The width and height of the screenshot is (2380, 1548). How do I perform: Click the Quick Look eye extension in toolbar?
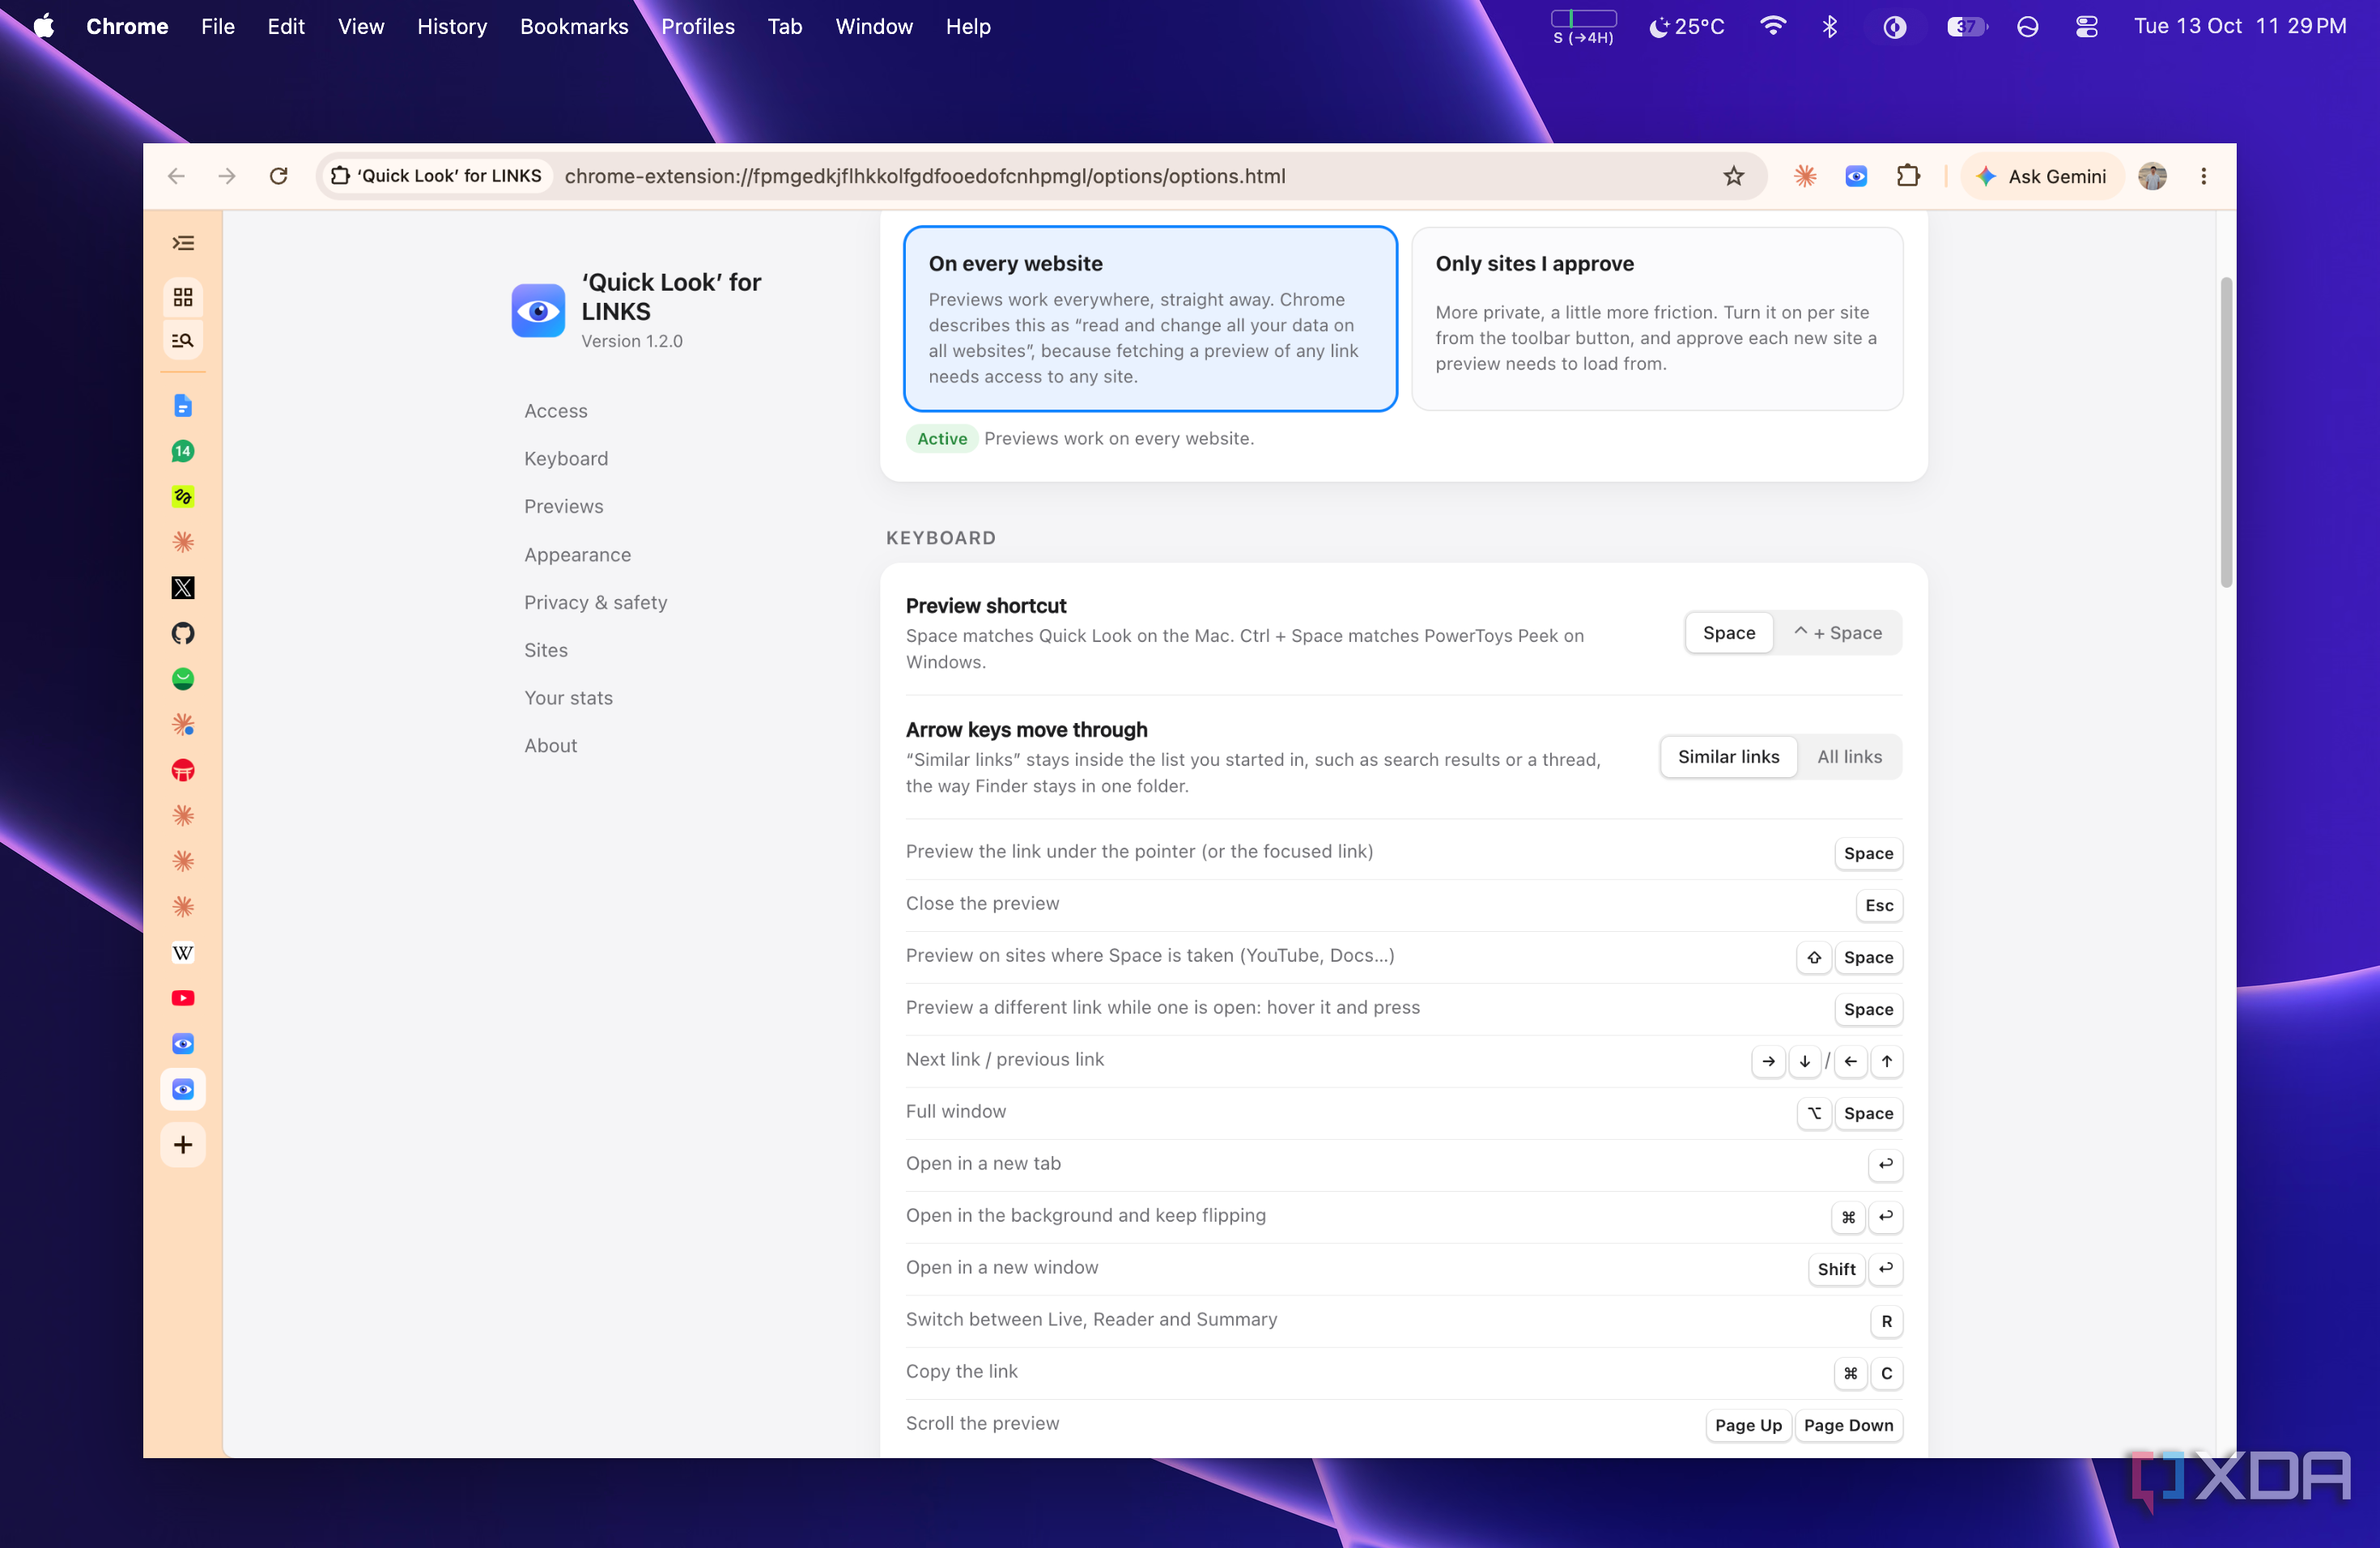click(x=1856, y=176)
